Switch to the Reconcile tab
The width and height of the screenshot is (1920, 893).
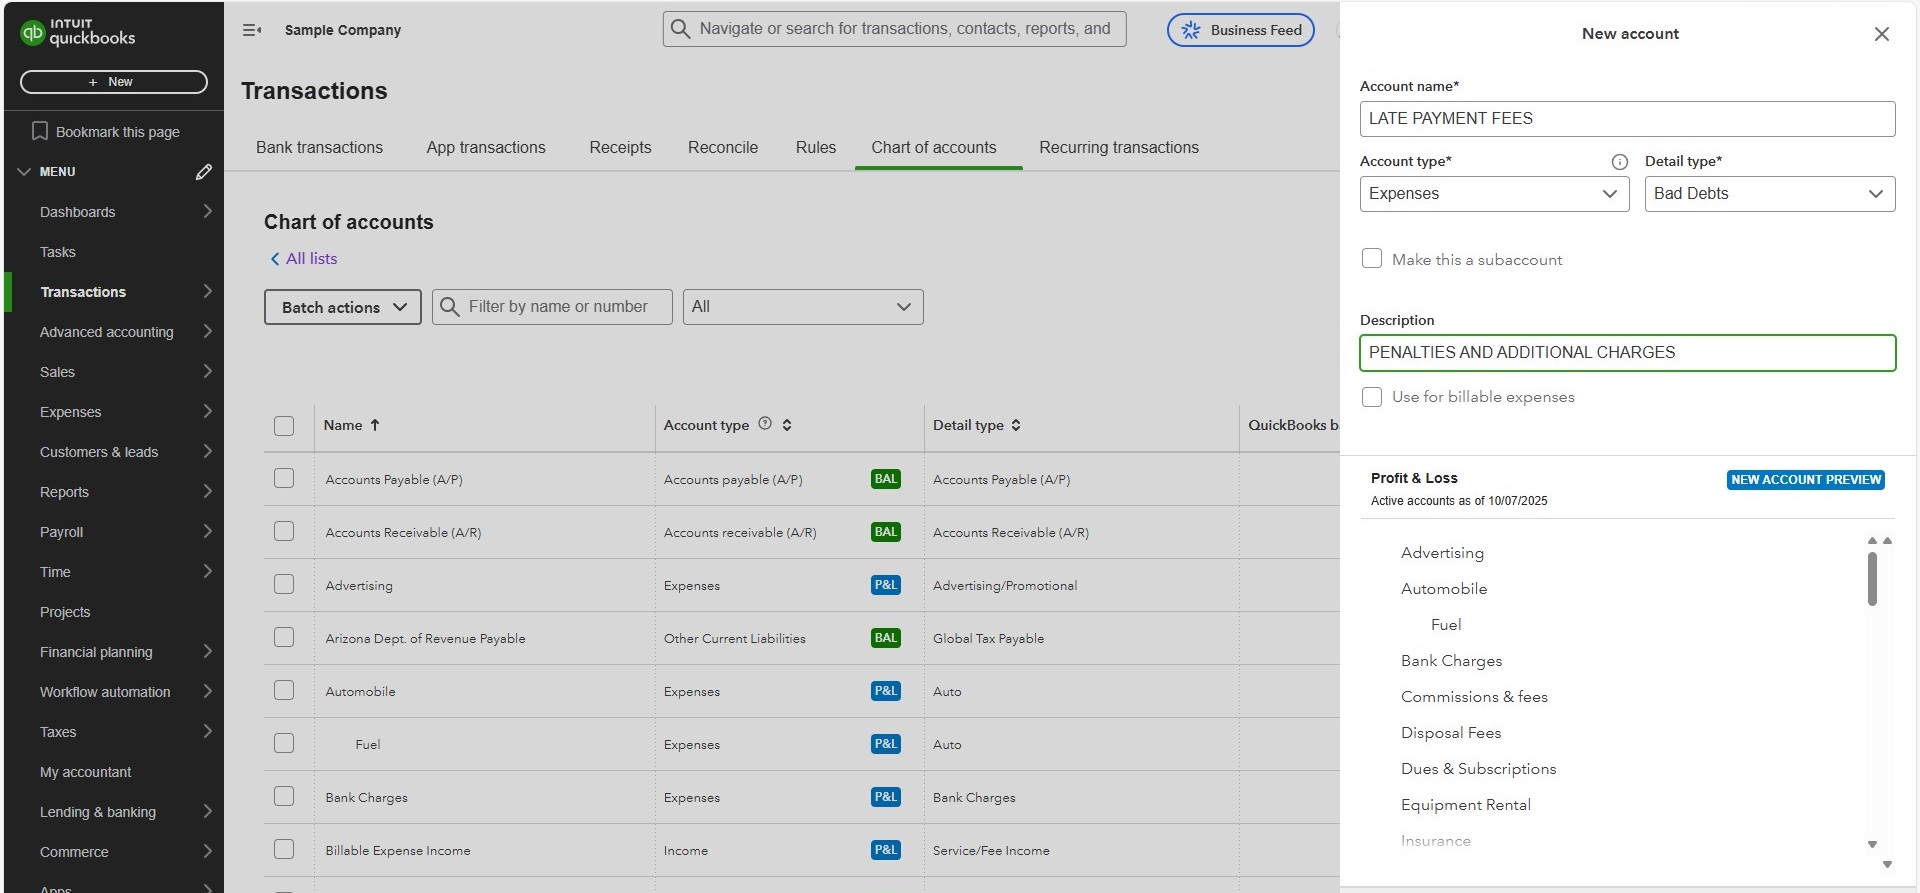(x=722, y=147)
